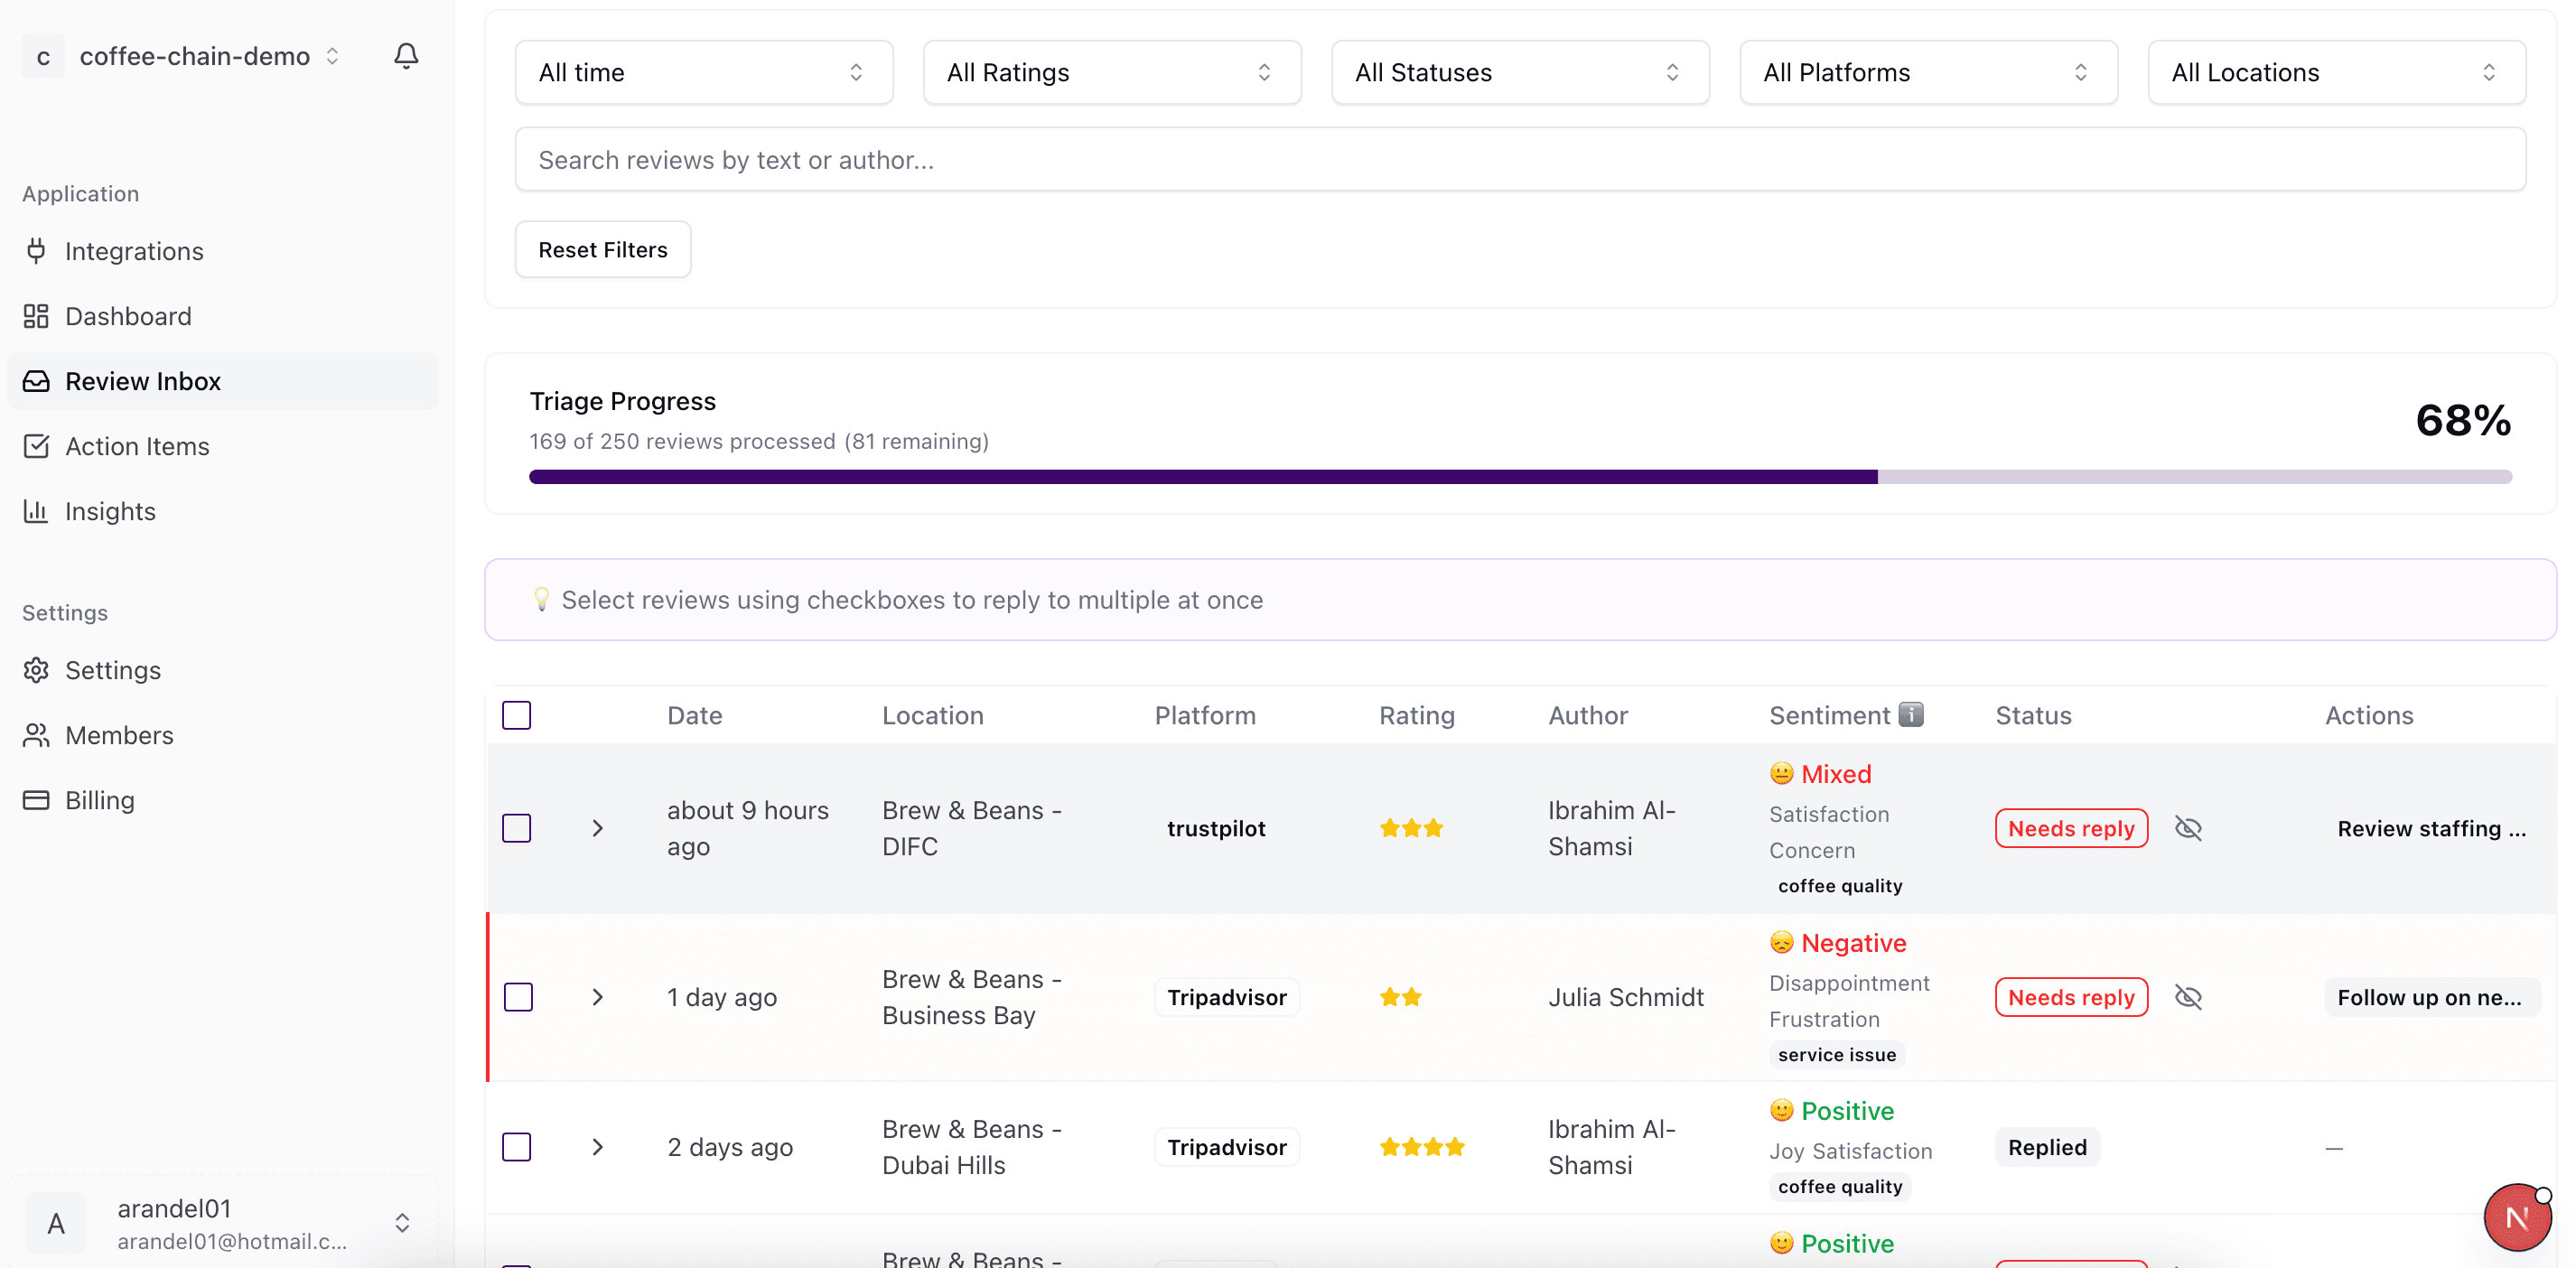Click the Reset Filters button
This screenshot has width=2576, height=1268.
[x=602, y=249]
